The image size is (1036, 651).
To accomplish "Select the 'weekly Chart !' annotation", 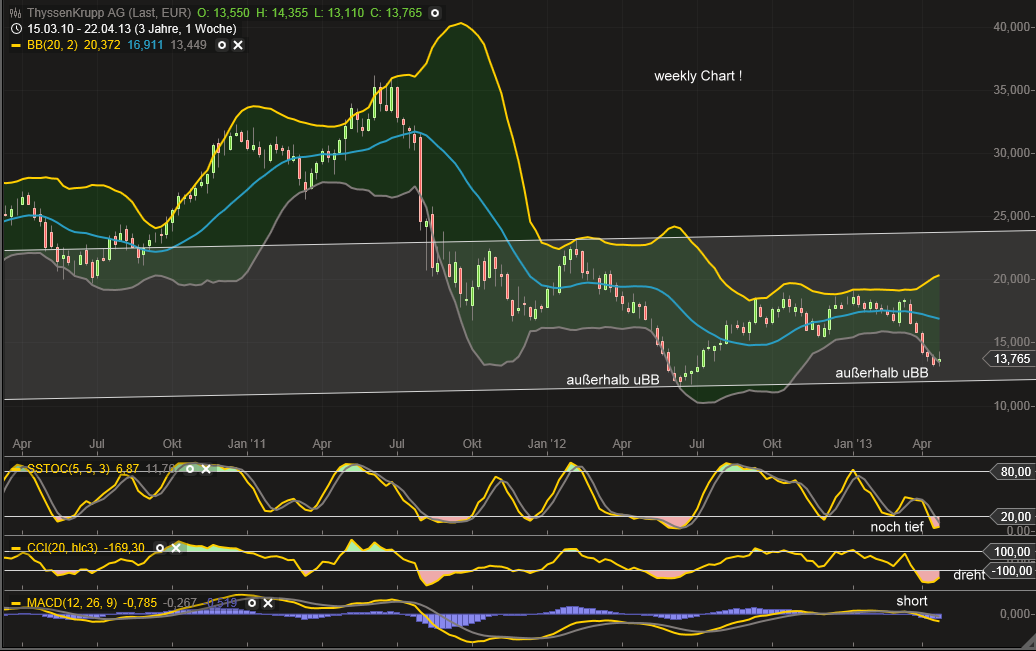I will point(698,76).
